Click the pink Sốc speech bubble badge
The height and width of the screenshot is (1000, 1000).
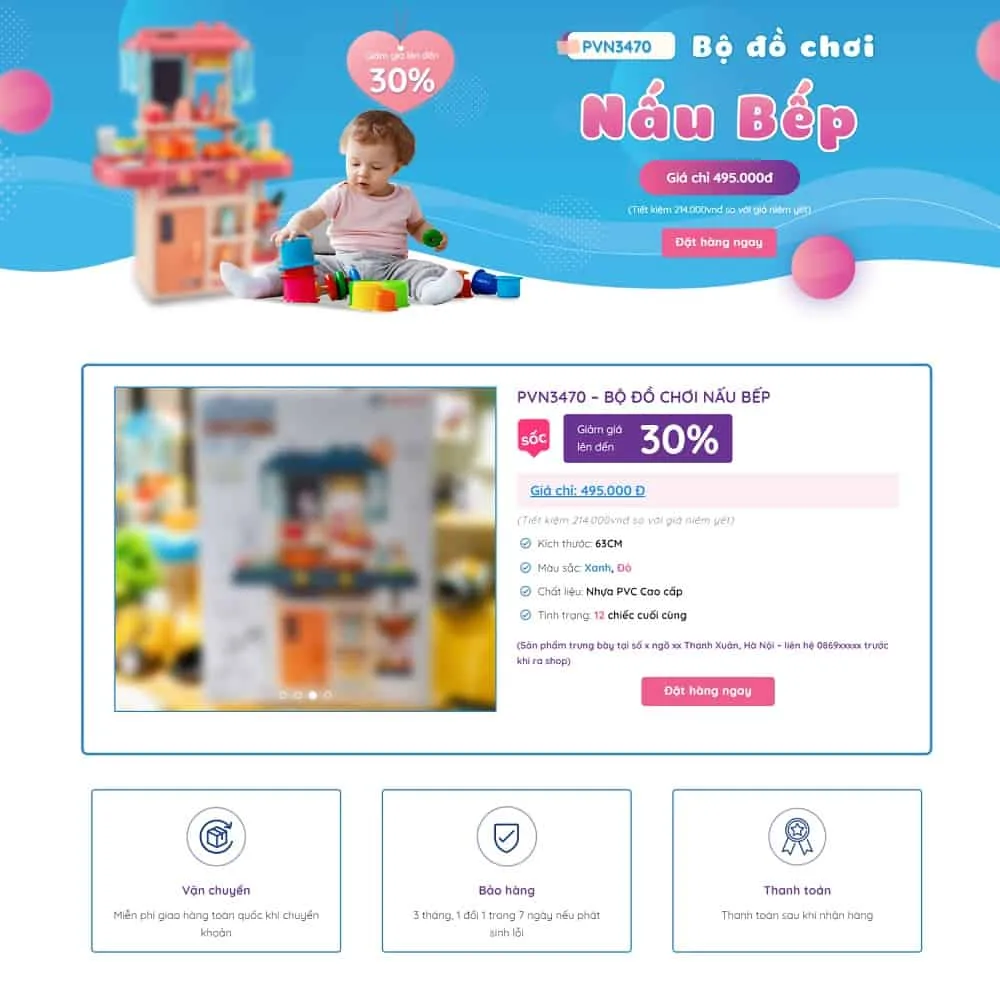(x=533, y=438)
